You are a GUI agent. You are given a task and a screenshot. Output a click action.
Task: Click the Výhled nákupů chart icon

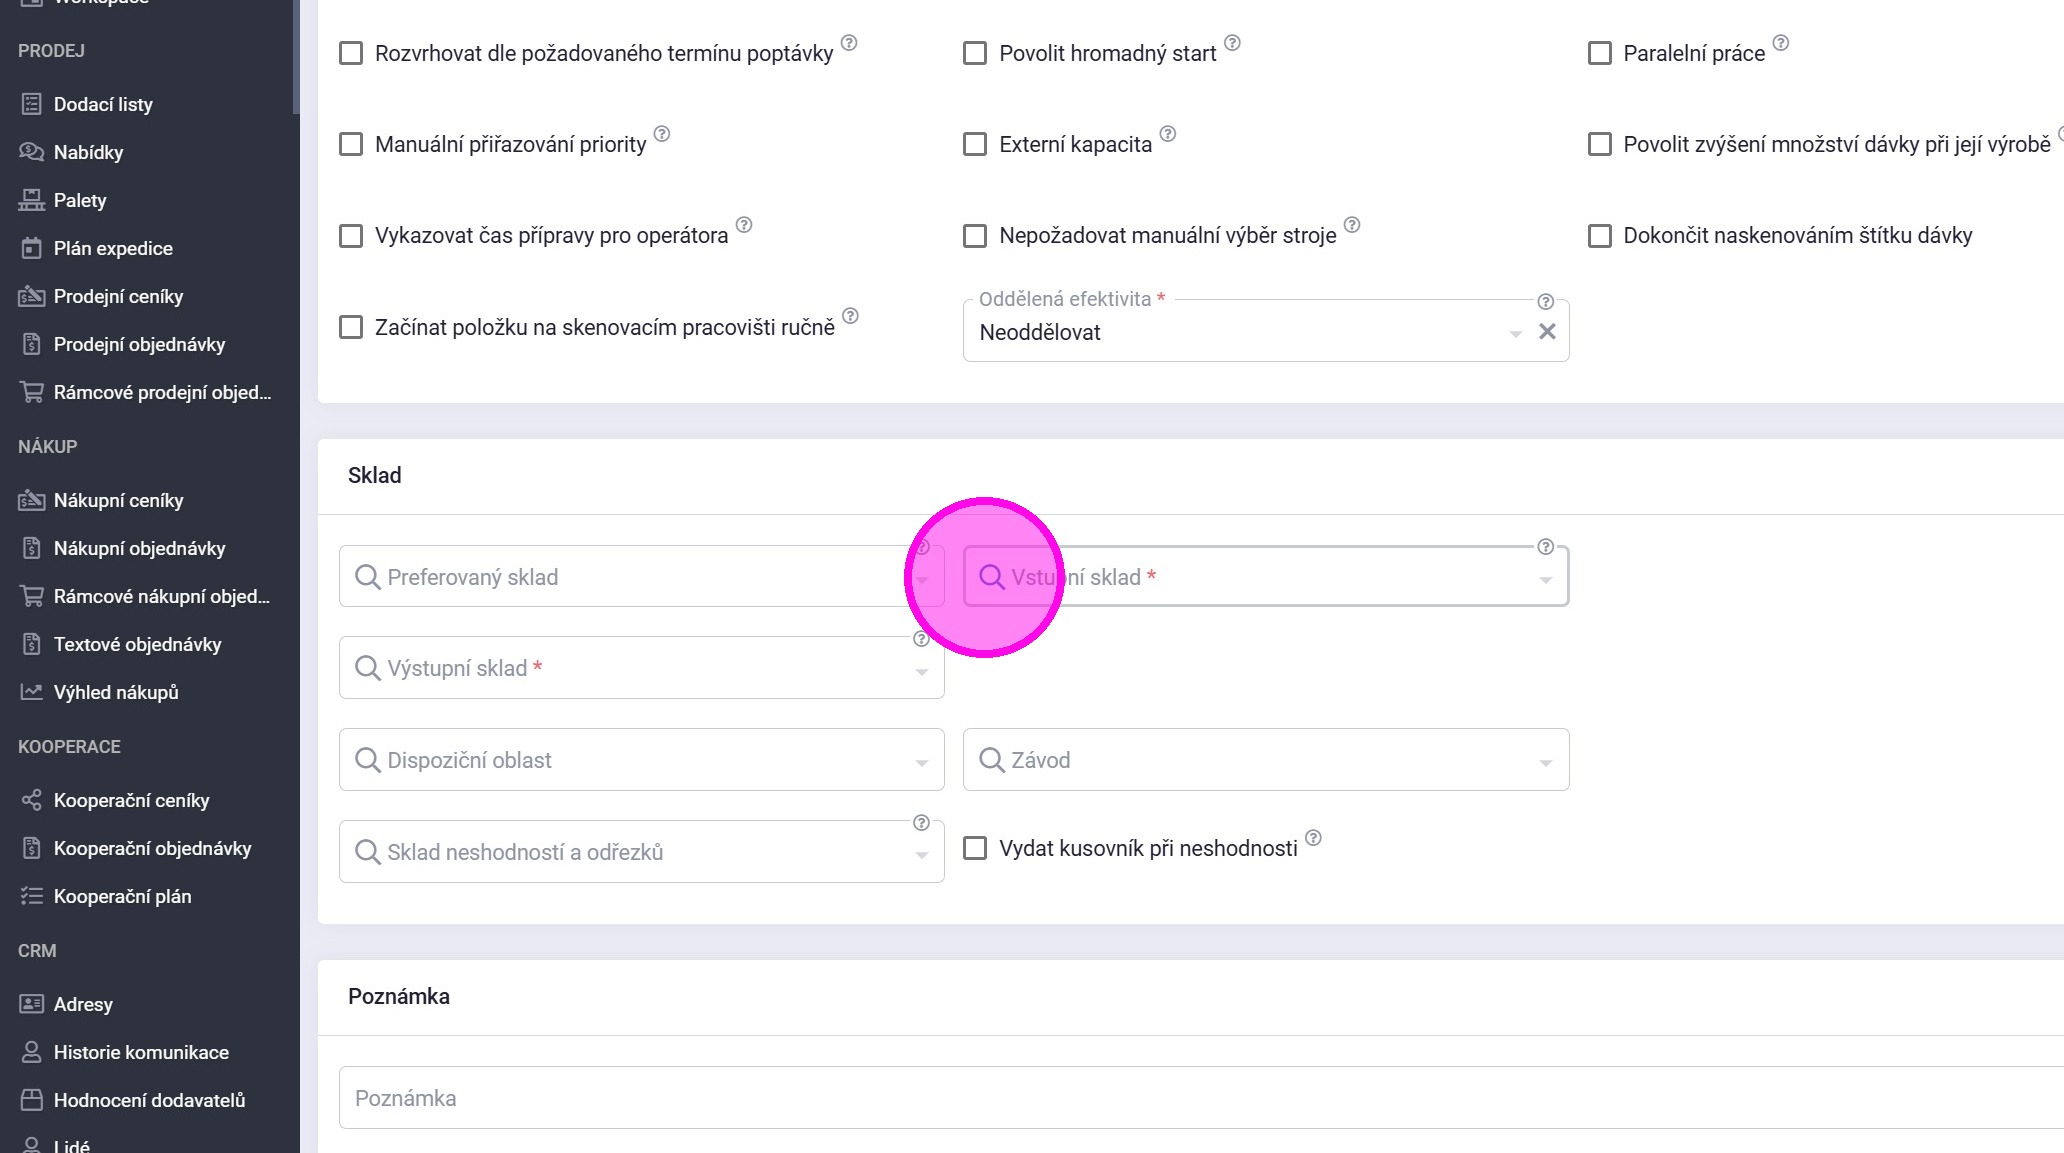pos(31,692)
